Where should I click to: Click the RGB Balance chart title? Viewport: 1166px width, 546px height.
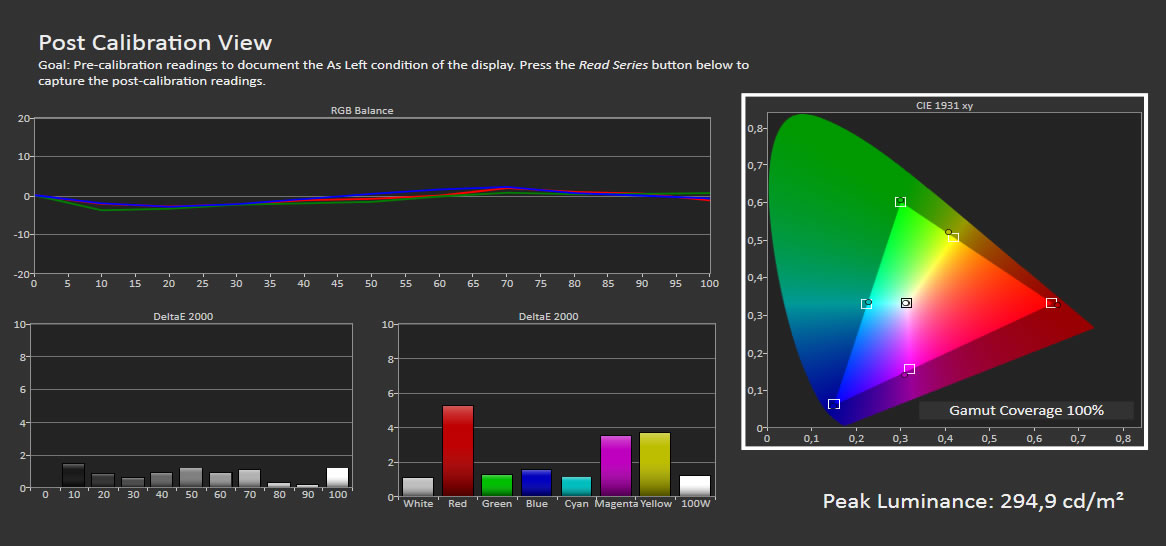click(362, 111)
